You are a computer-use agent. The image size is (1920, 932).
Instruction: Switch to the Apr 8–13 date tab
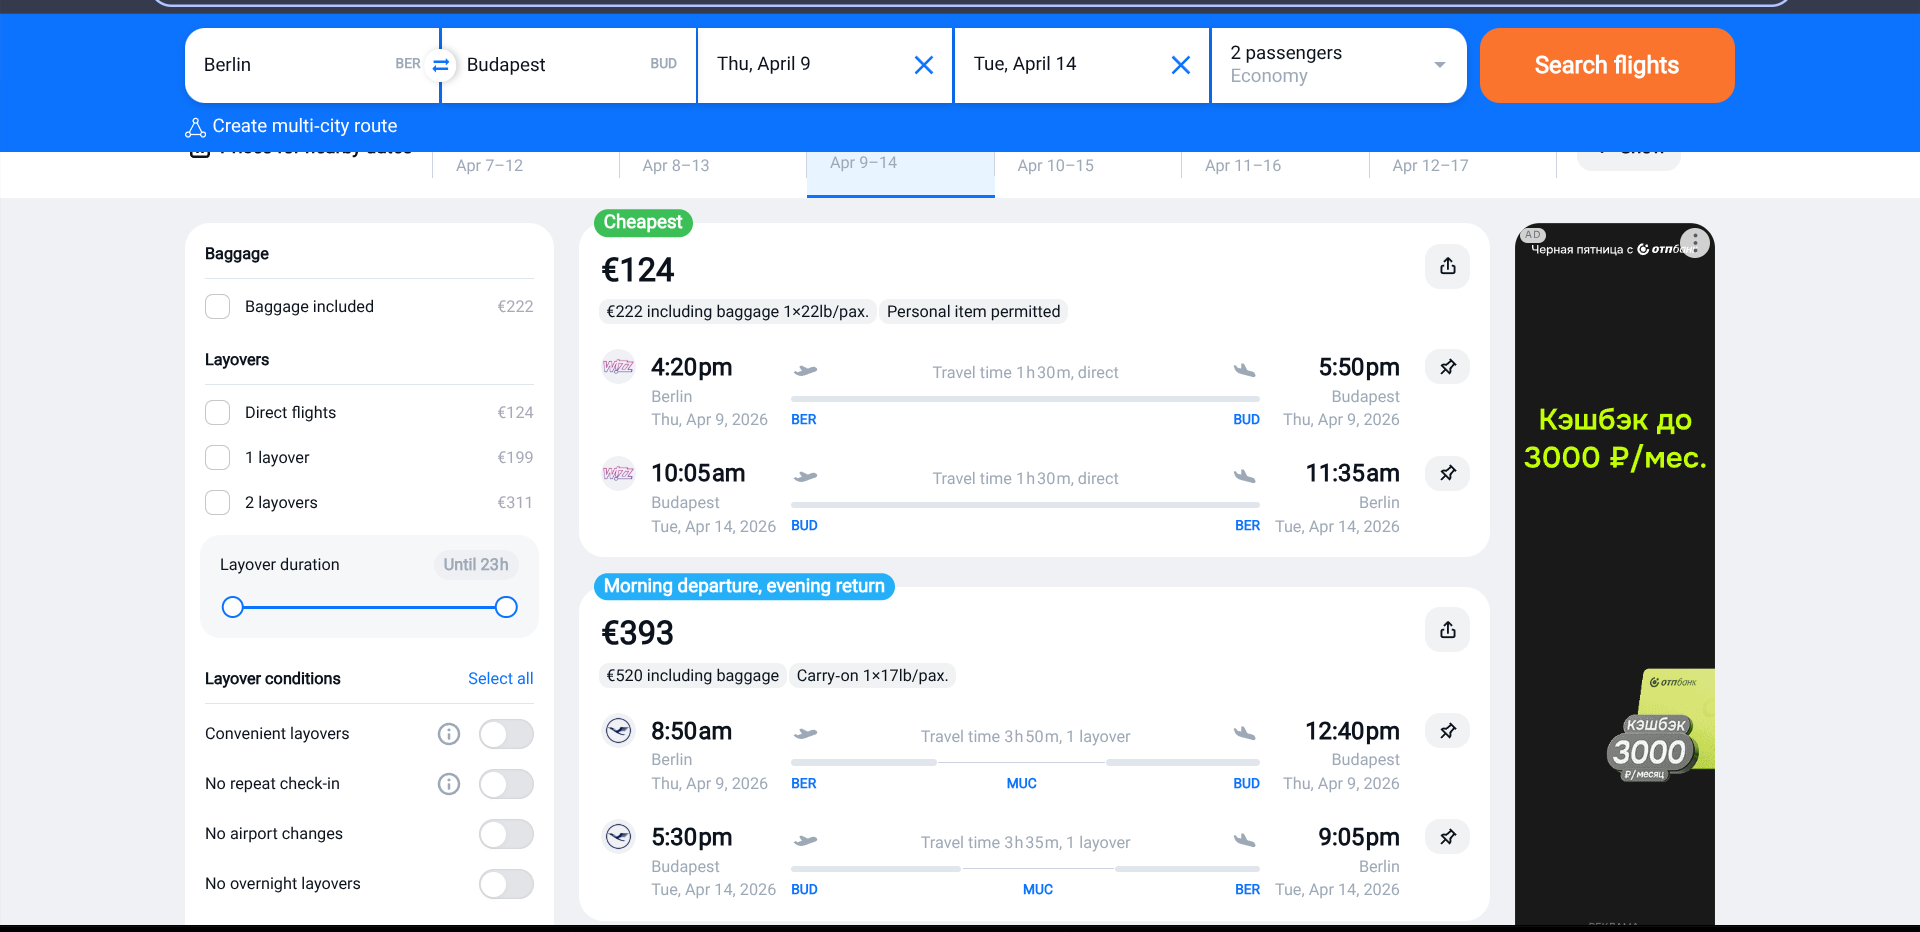pyautogui.click(x=676, y=166)
